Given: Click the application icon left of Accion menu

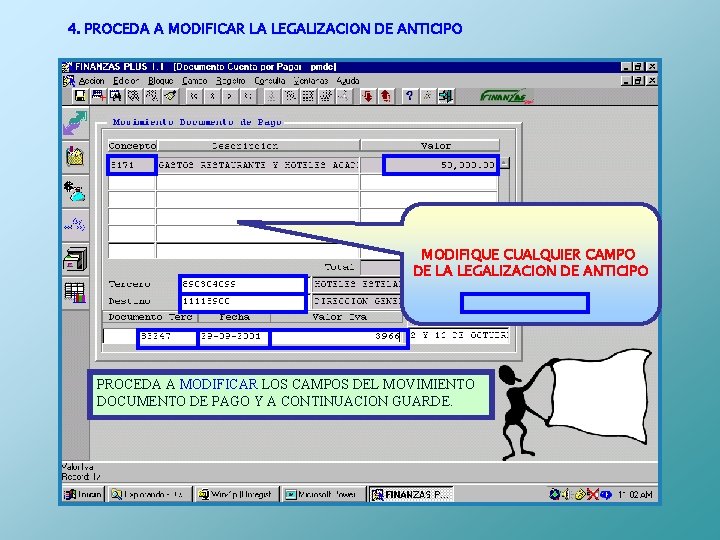Looking at the screenshot, I should [x=69, y=81].
